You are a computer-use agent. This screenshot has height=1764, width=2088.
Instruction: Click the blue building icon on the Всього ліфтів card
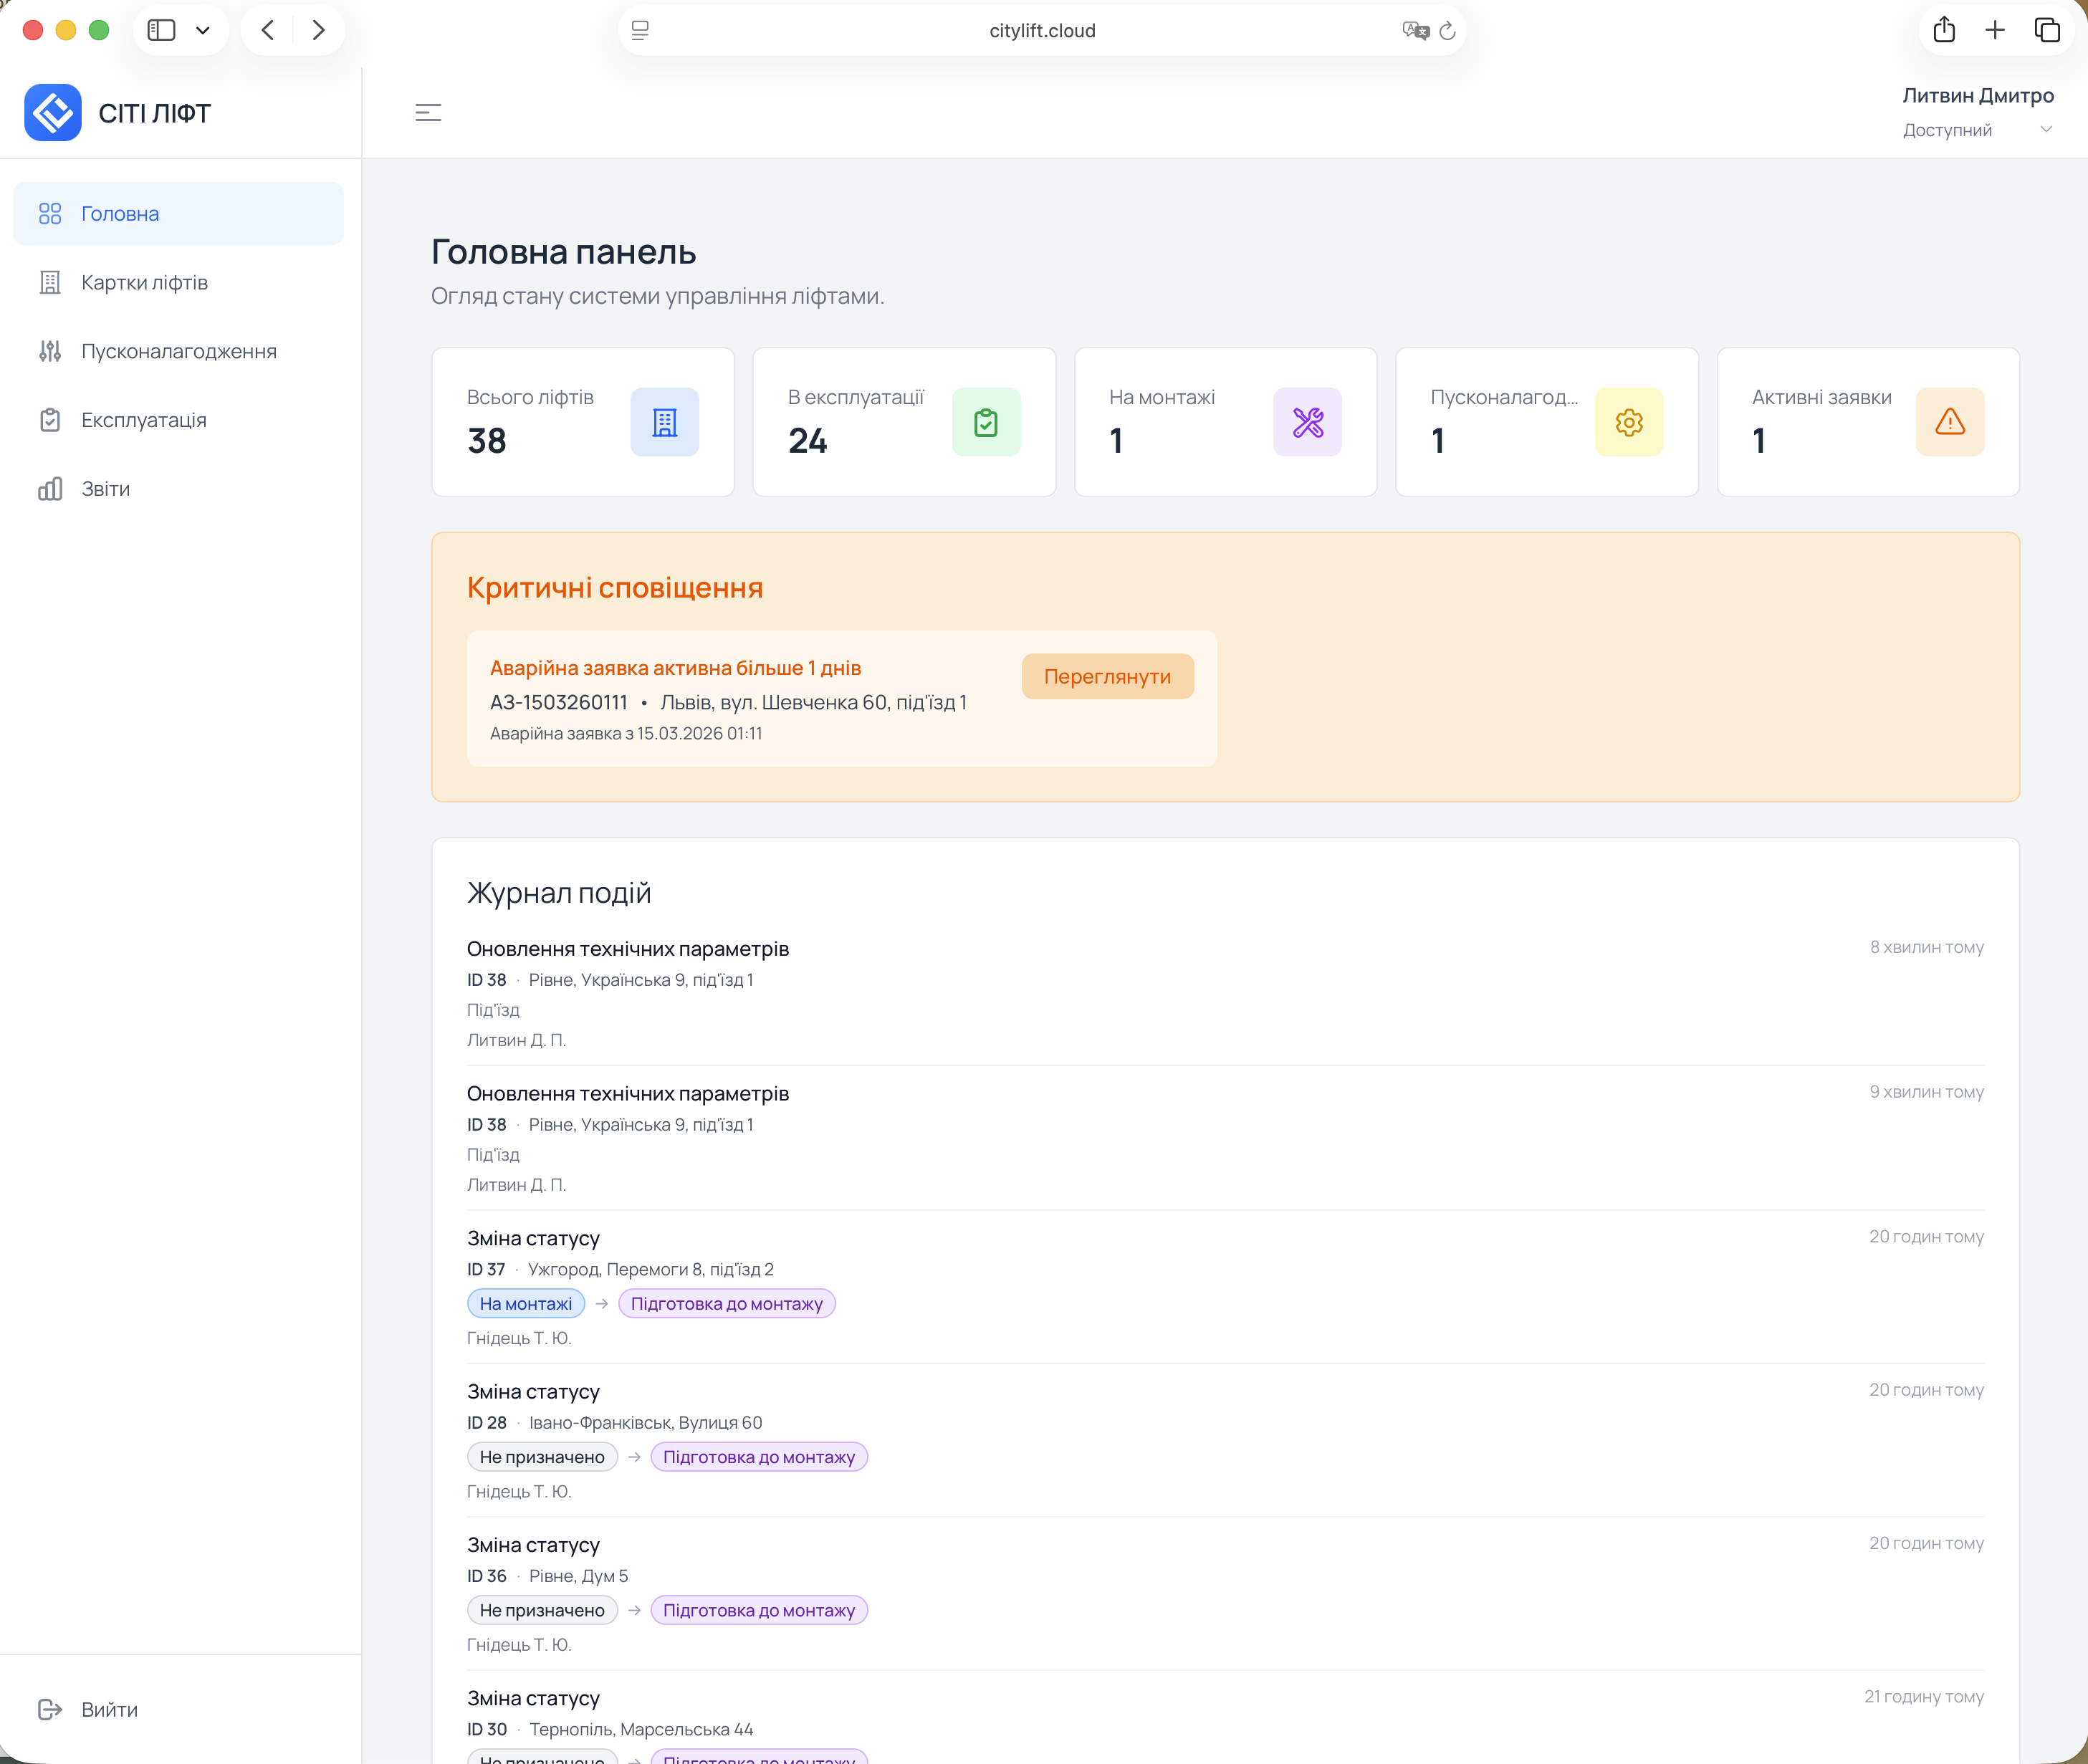pyautogui.click(x=664, y=422)
